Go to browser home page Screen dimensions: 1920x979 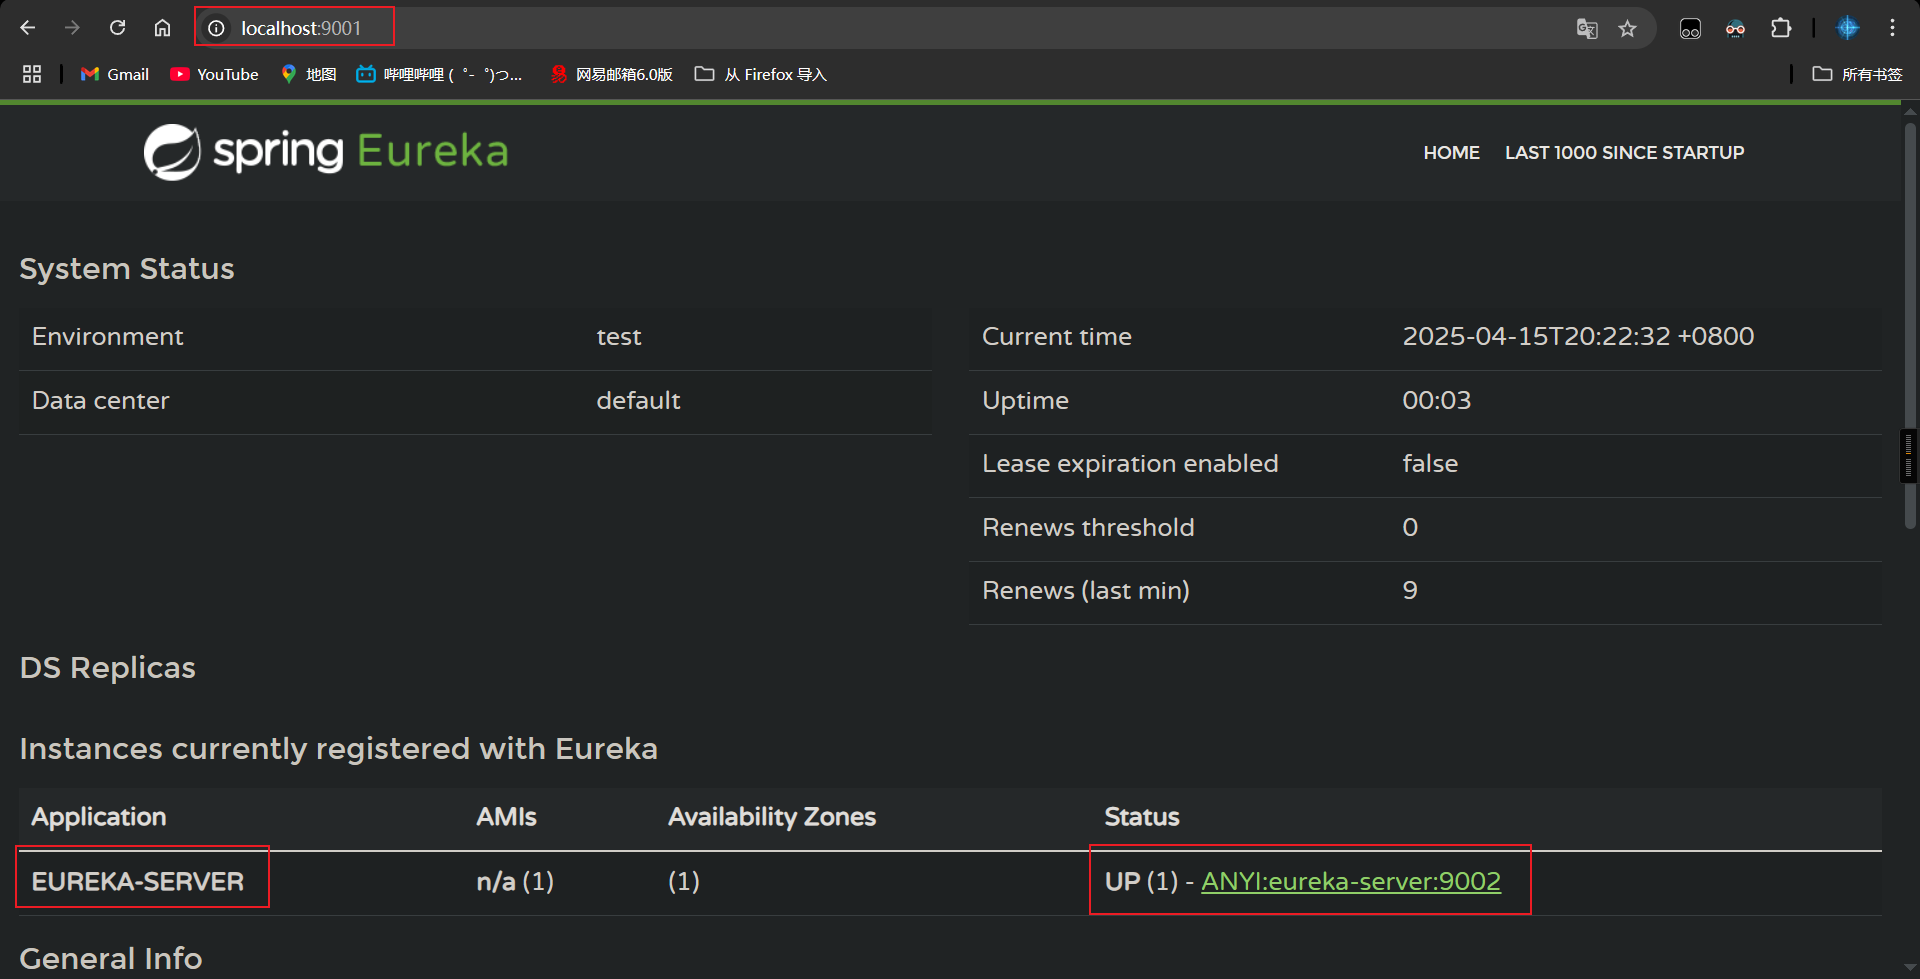[162, 28]
